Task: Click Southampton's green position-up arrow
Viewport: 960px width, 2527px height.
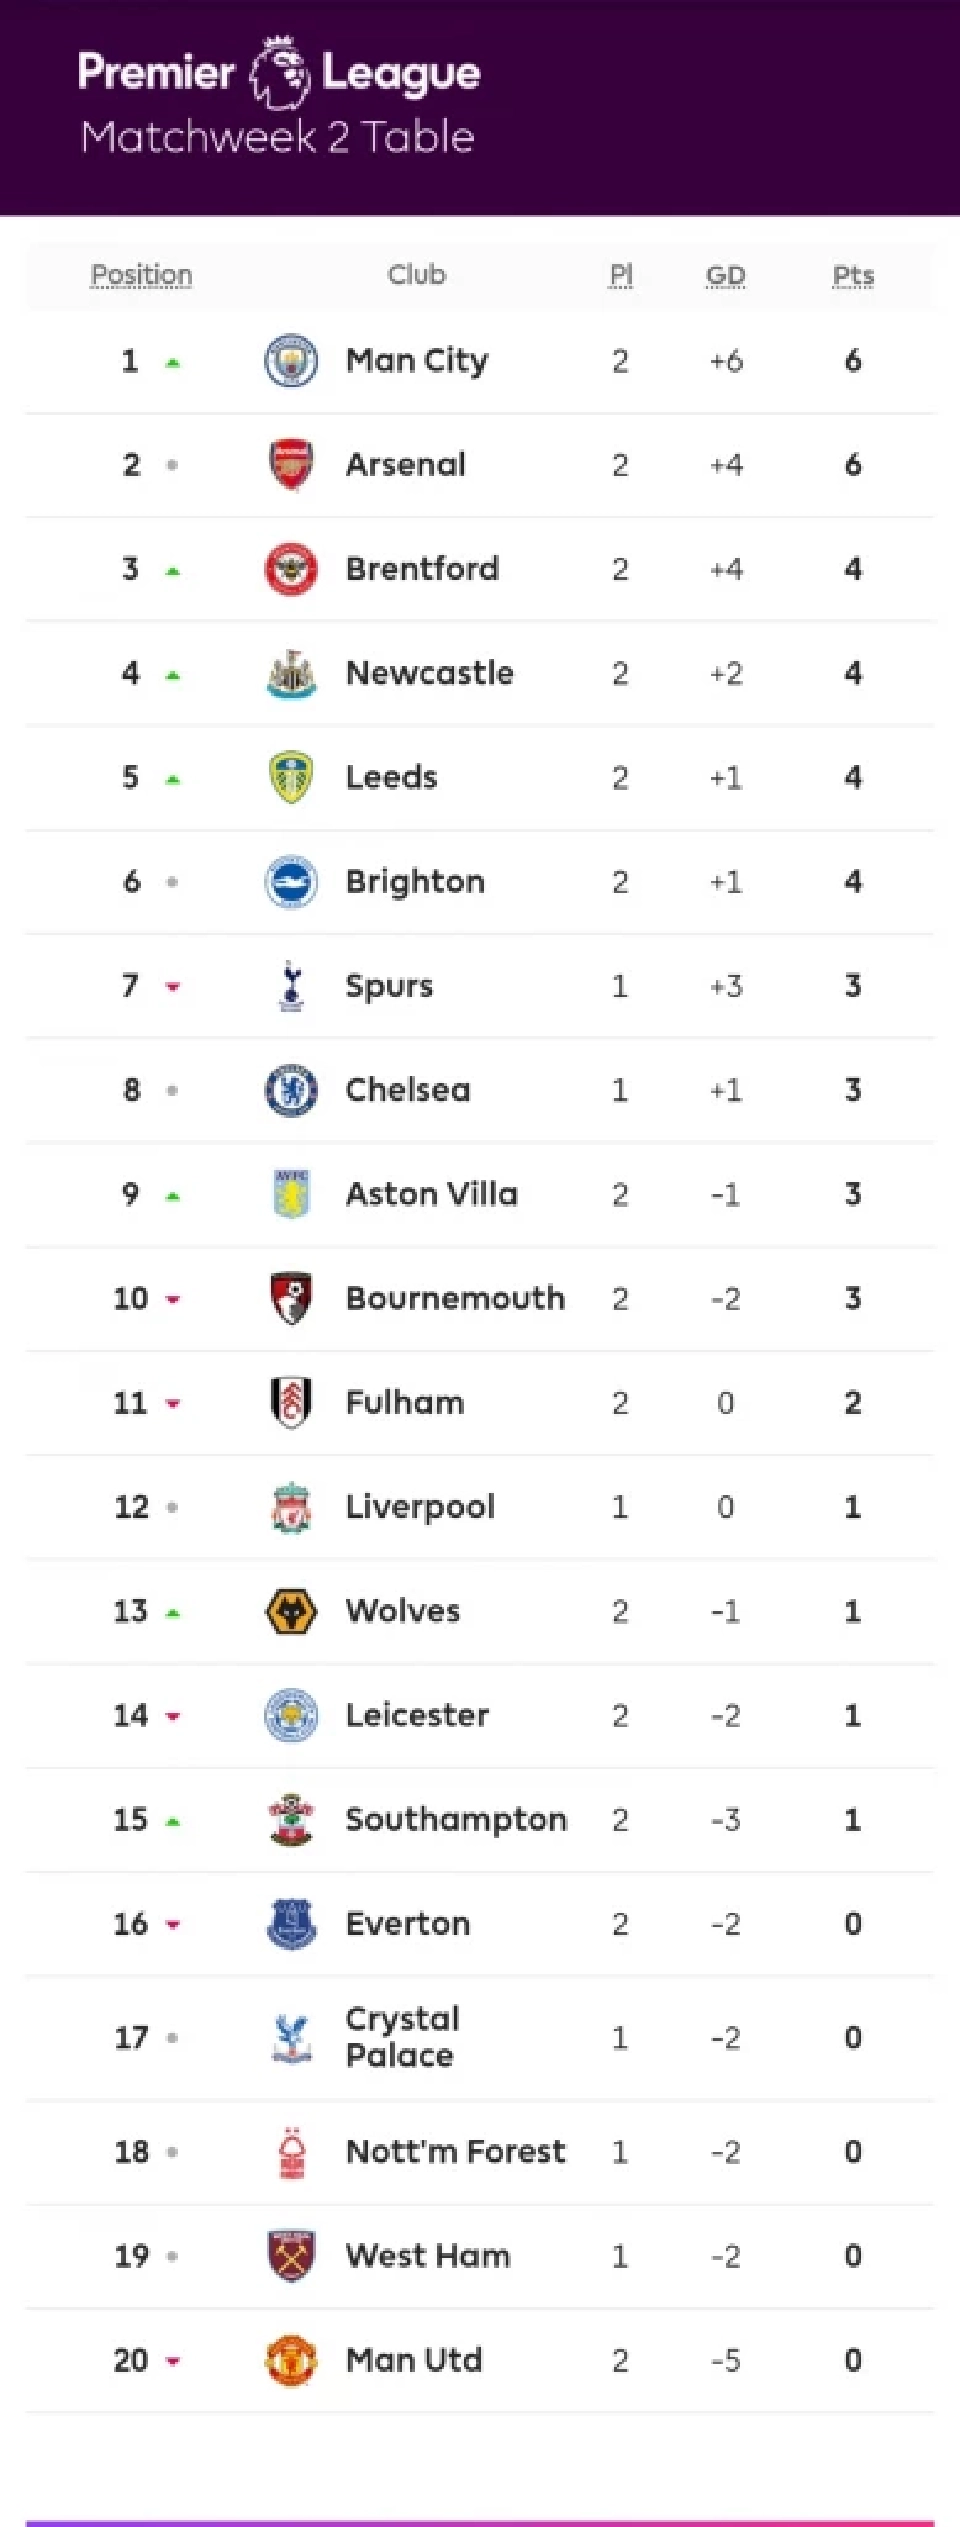Action: (173, 1822)
